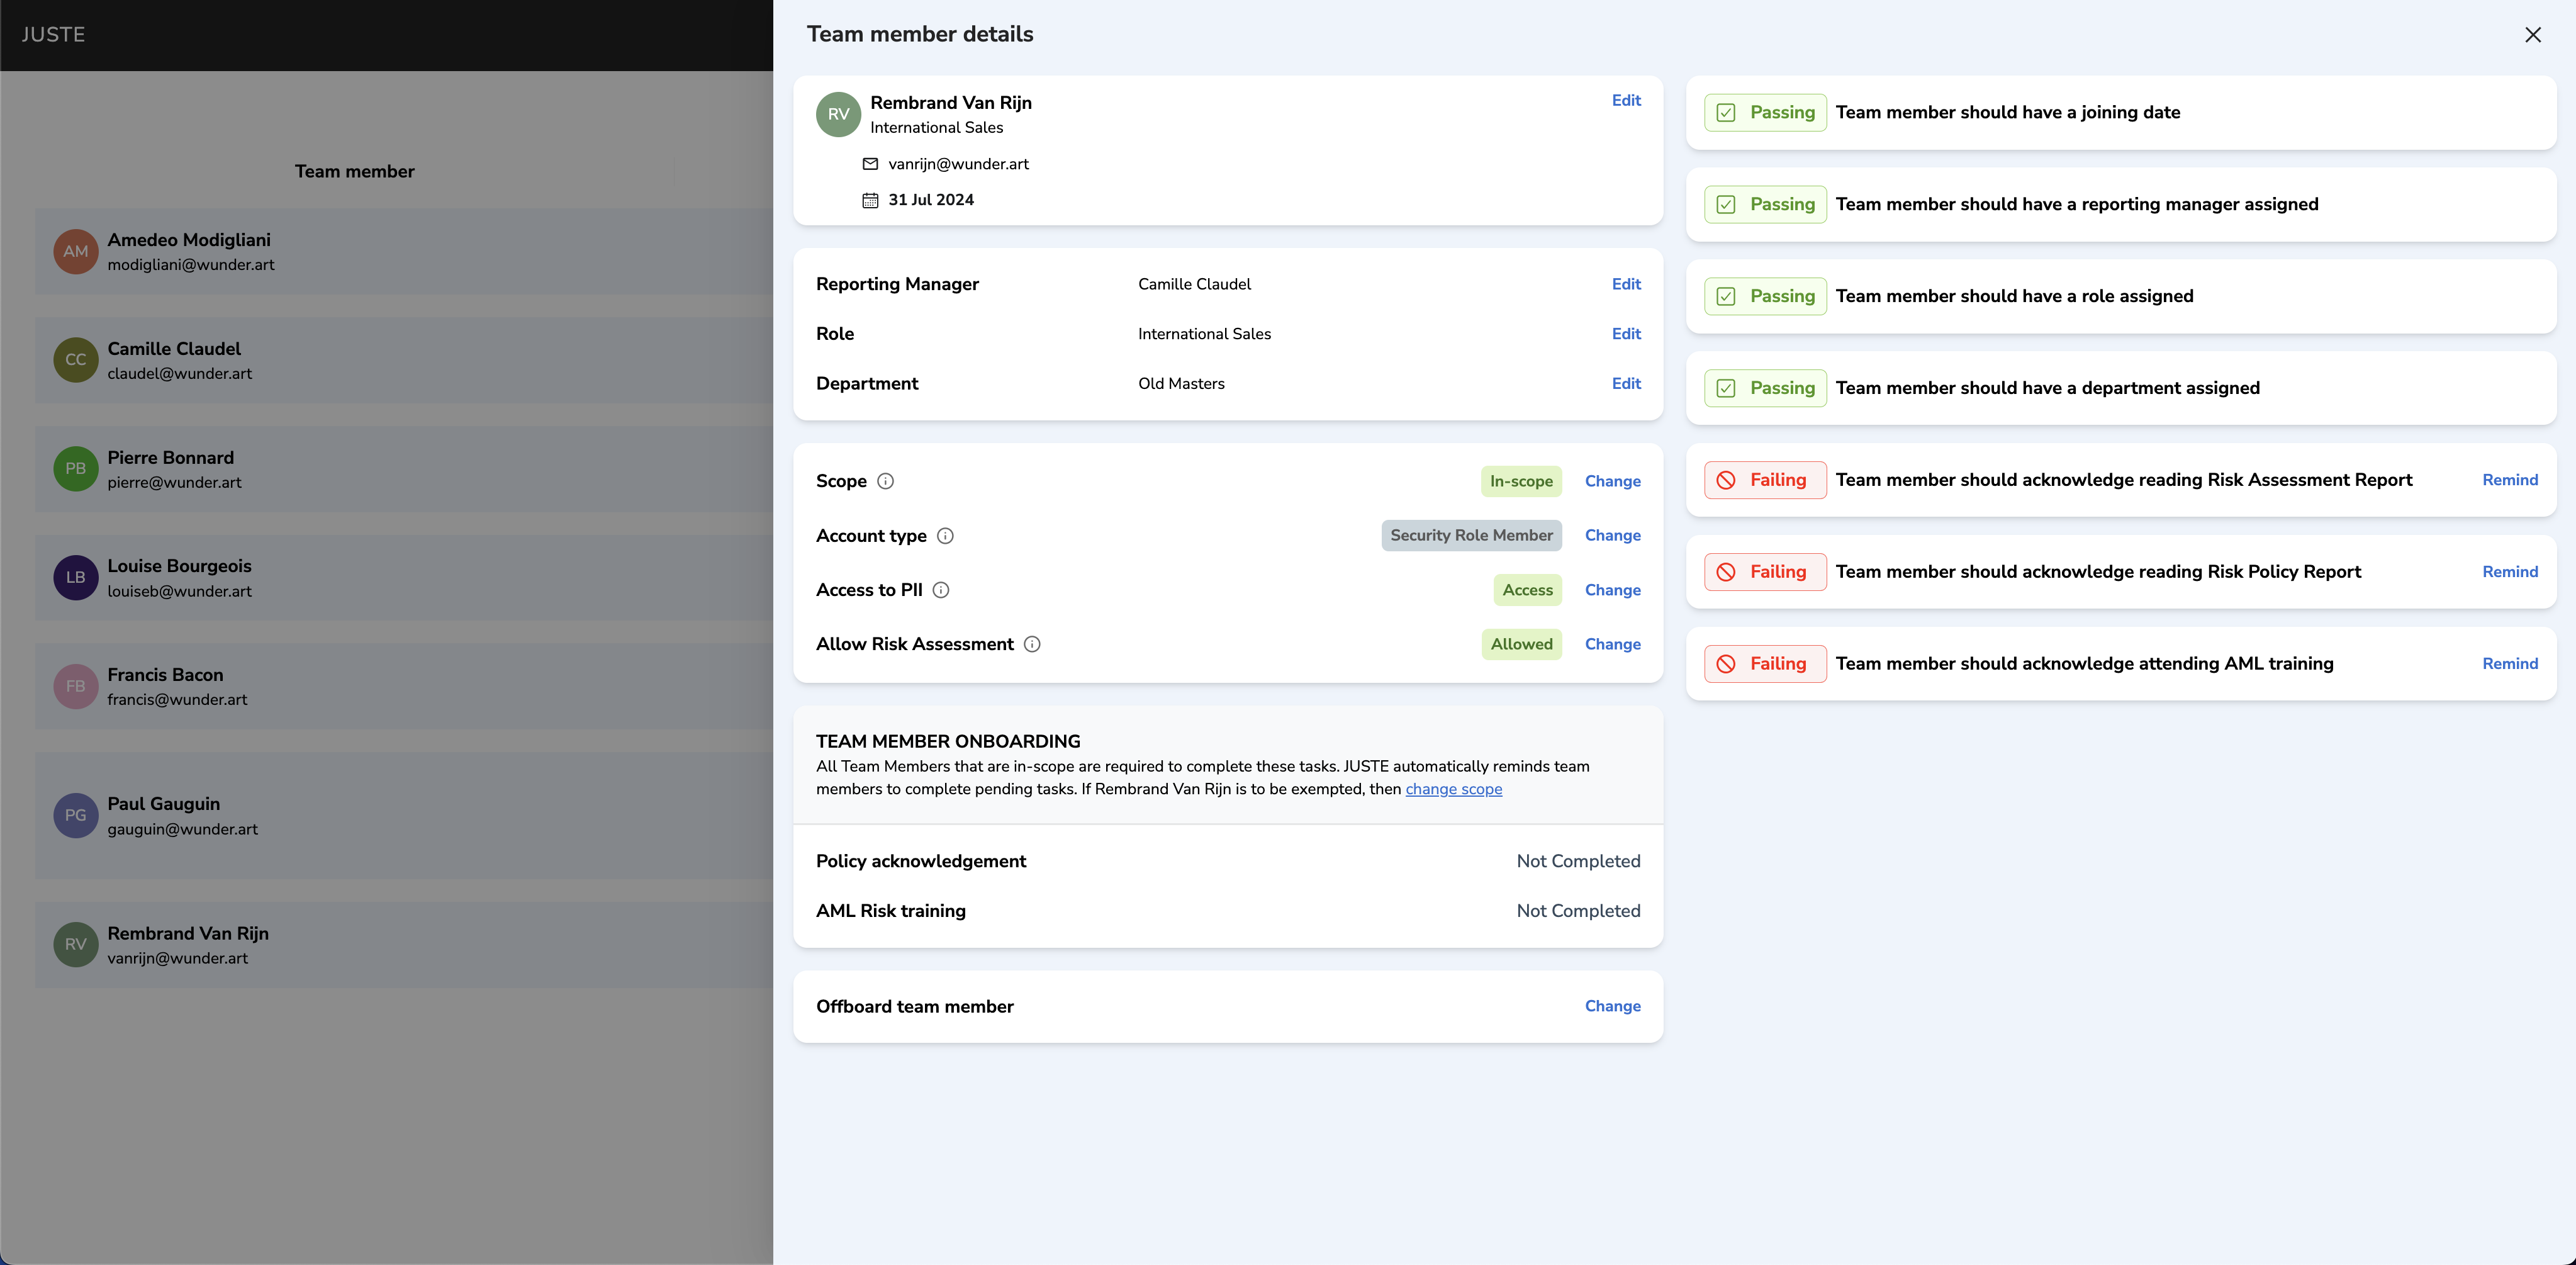Click the Access to PII info icon
Viewport: 2576px width, 1265px height.
(x=941, y=590)
